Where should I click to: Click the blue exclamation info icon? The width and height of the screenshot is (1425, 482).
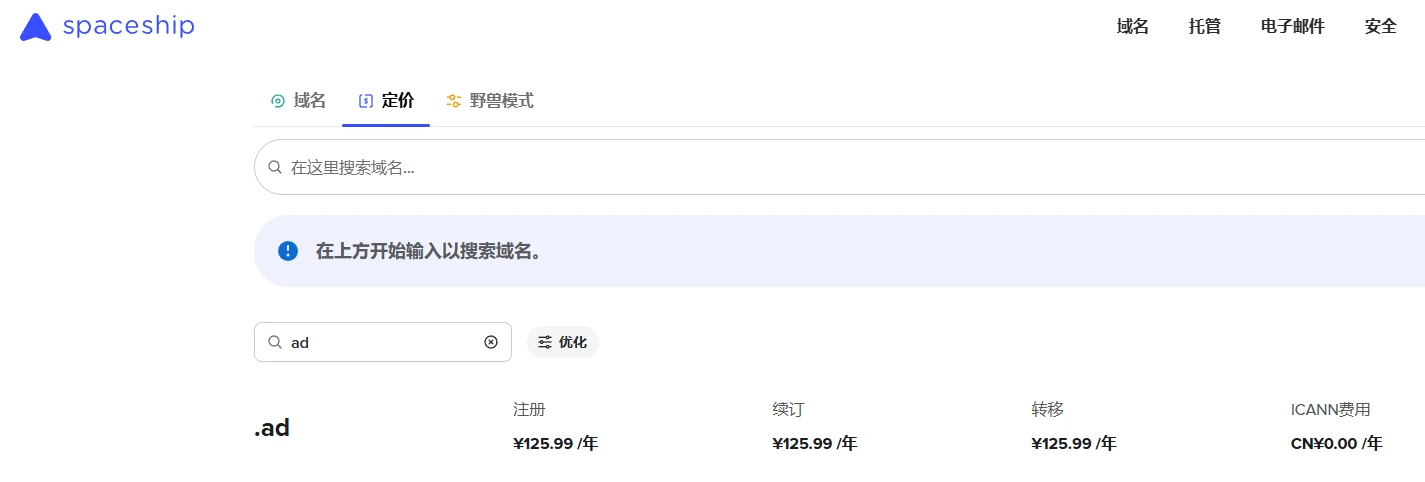[x=288, y=251]
